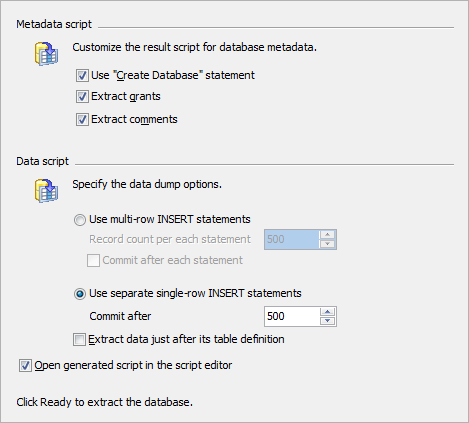Click the Record count spinner up arrow
This screenshot has height=423, width=469.
click(327, 235)
